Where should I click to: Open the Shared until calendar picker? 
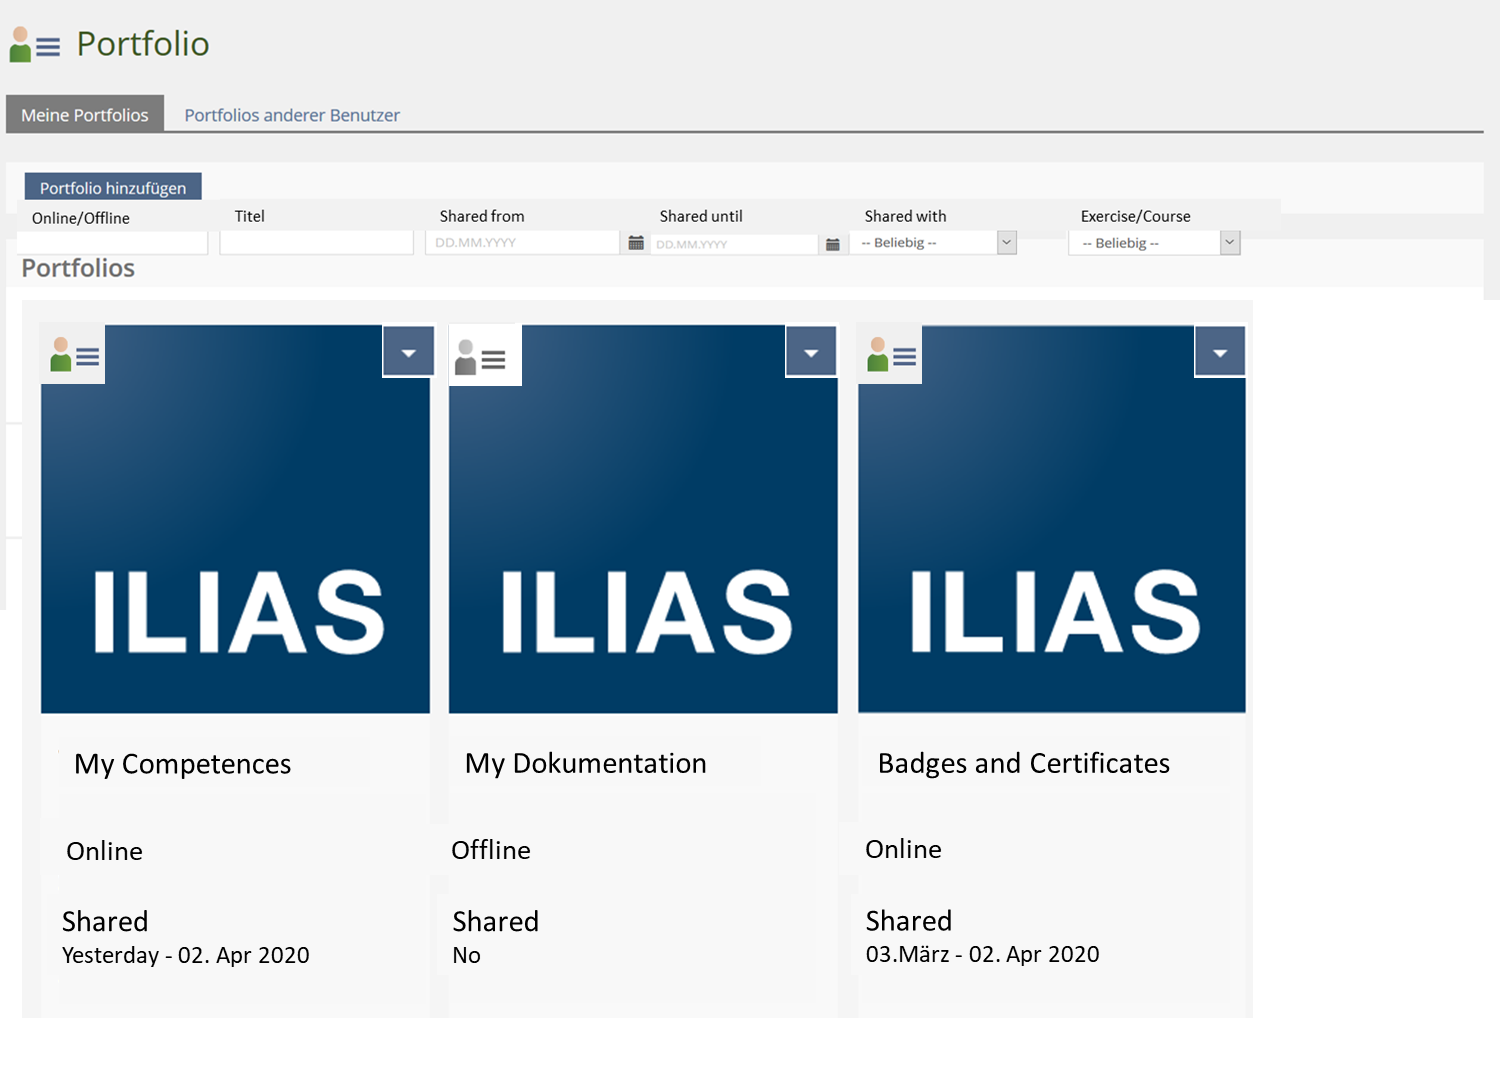[832, 244]
